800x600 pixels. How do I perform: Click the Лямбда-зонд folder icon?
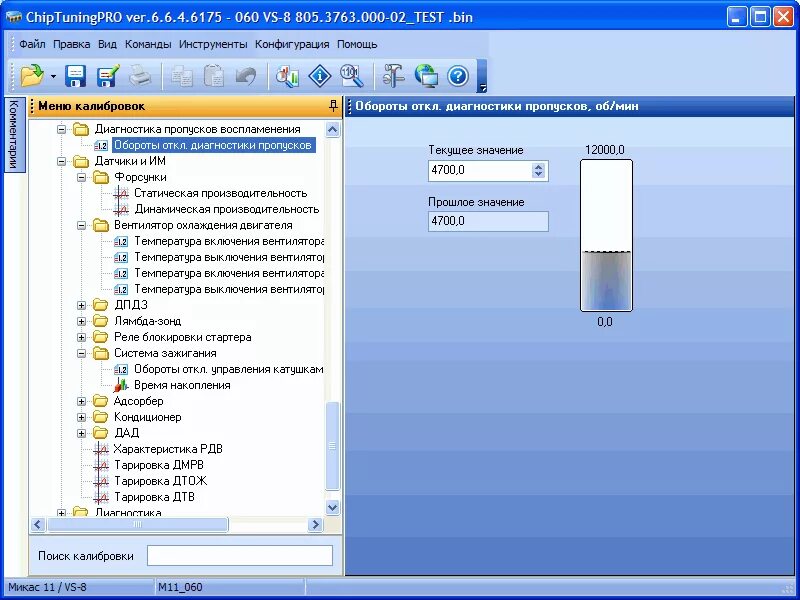(x=101, y=321)
